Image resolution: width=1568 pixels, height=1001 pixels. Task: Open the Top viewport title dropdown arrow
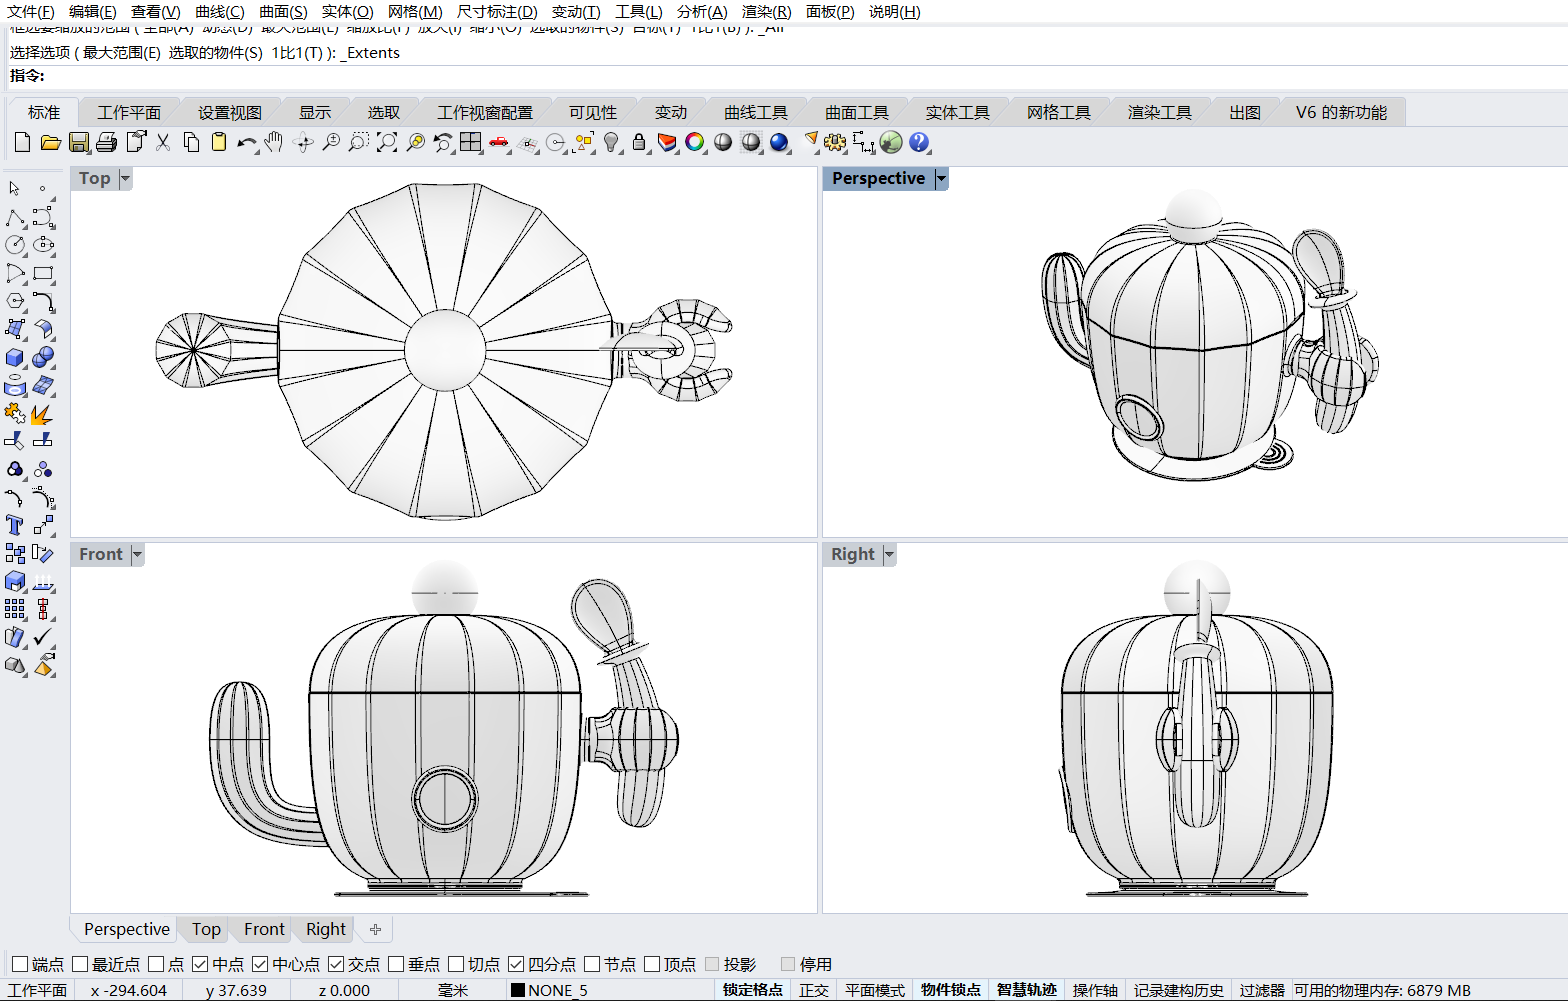tap(125, 179)
